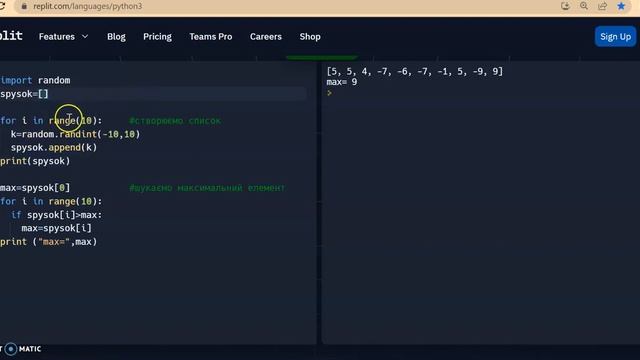Click 'if spysok[i]>max:' line

click(56, 215)
